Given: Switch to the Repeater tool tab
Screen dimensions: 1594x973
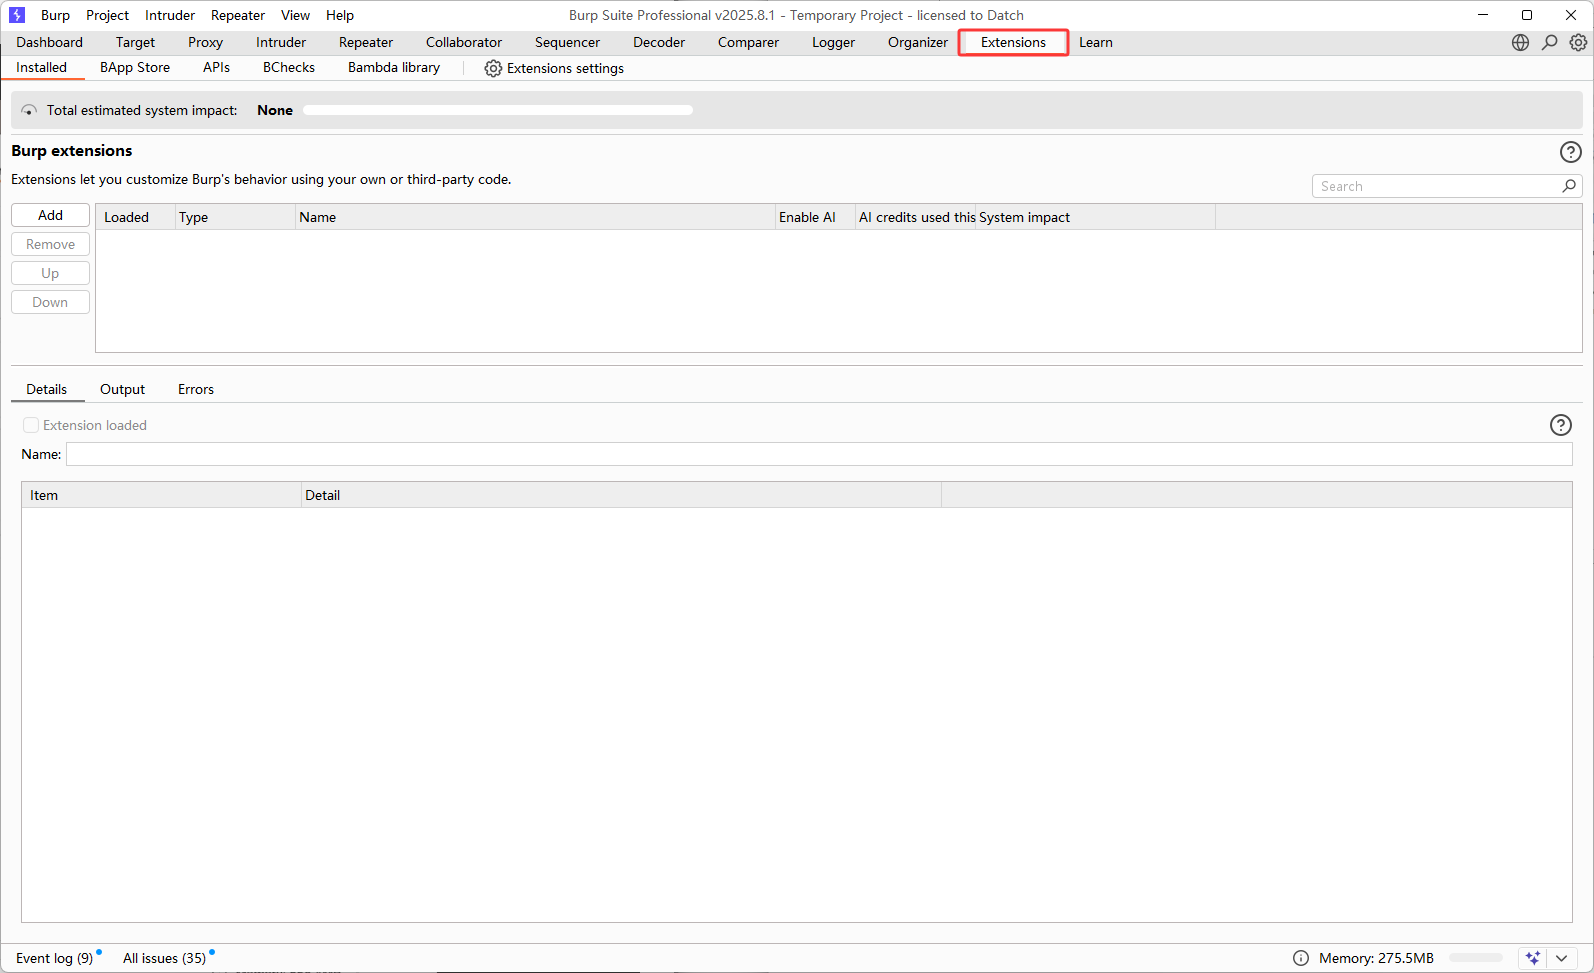Looking at the screenshot, I should [366, 42].
